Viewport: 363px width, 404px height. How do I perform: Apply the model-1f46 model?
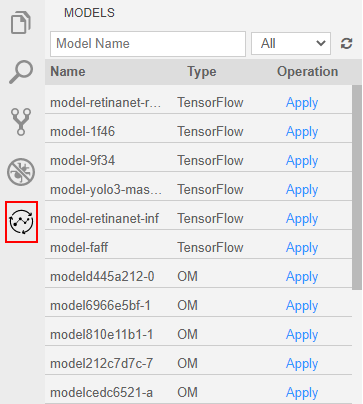pos(302,132)
